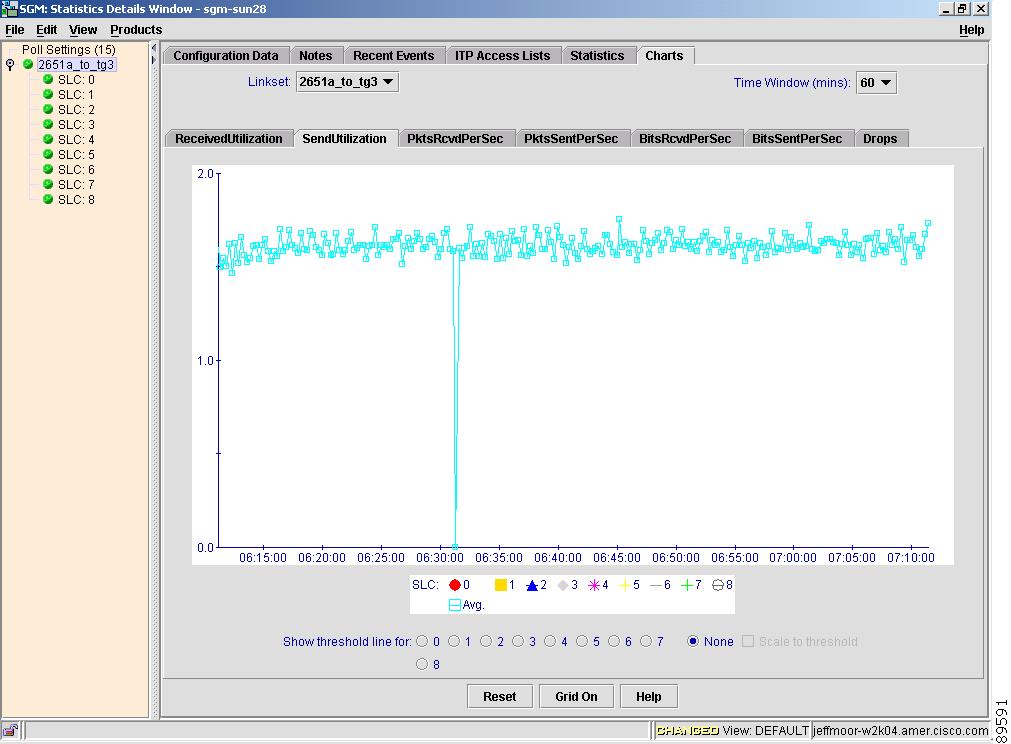The height and width of the screenshot is (744, 1011).
Task: Open the Time Window minutes dropdown
Action: point(876,83)
